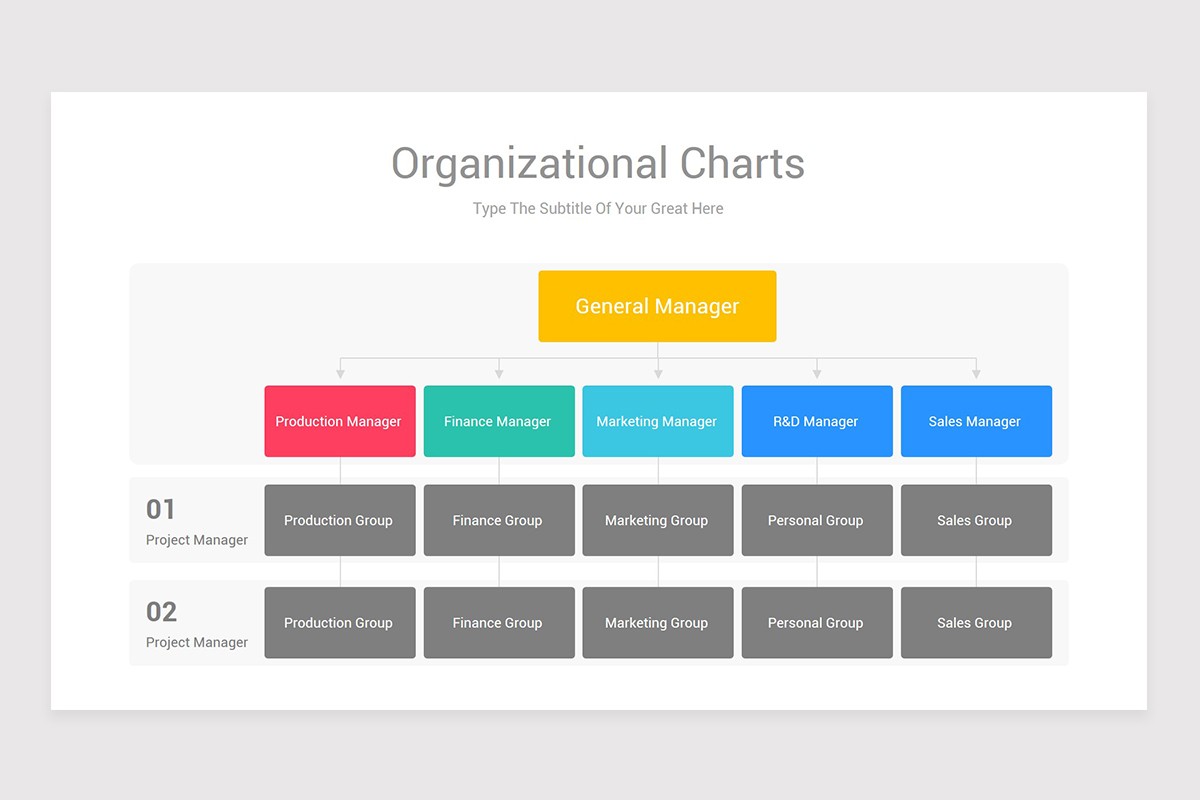Select Production Group in row 02
Image resolution: width=1200 pixels, height=800 pixels.
[339, 622]
